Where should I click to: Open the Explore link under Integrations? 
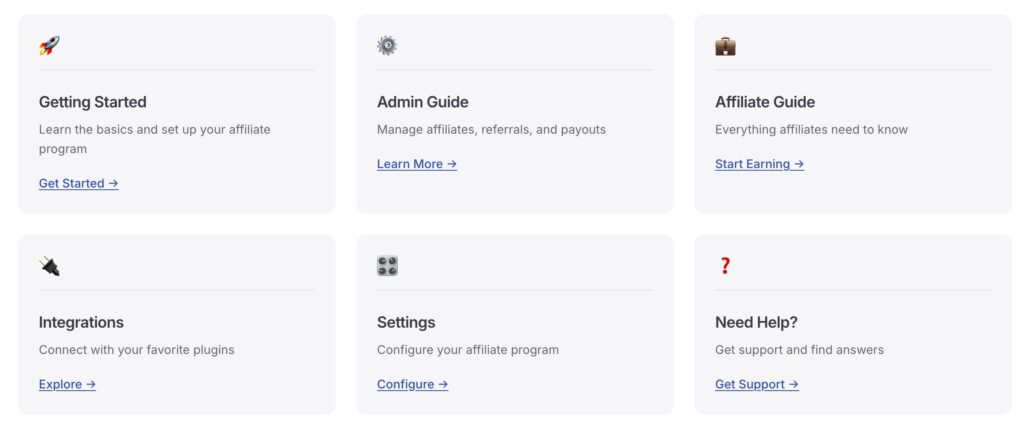pyautogui.click(x=67, y=385)
